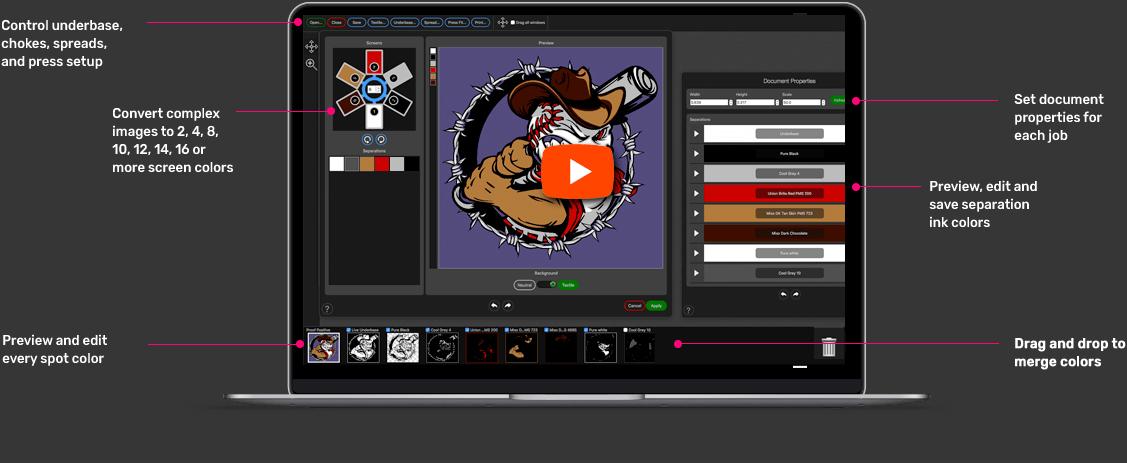Click the redo arrow below the preview
Screen dimensions: 1127x463
coord(507,305)
